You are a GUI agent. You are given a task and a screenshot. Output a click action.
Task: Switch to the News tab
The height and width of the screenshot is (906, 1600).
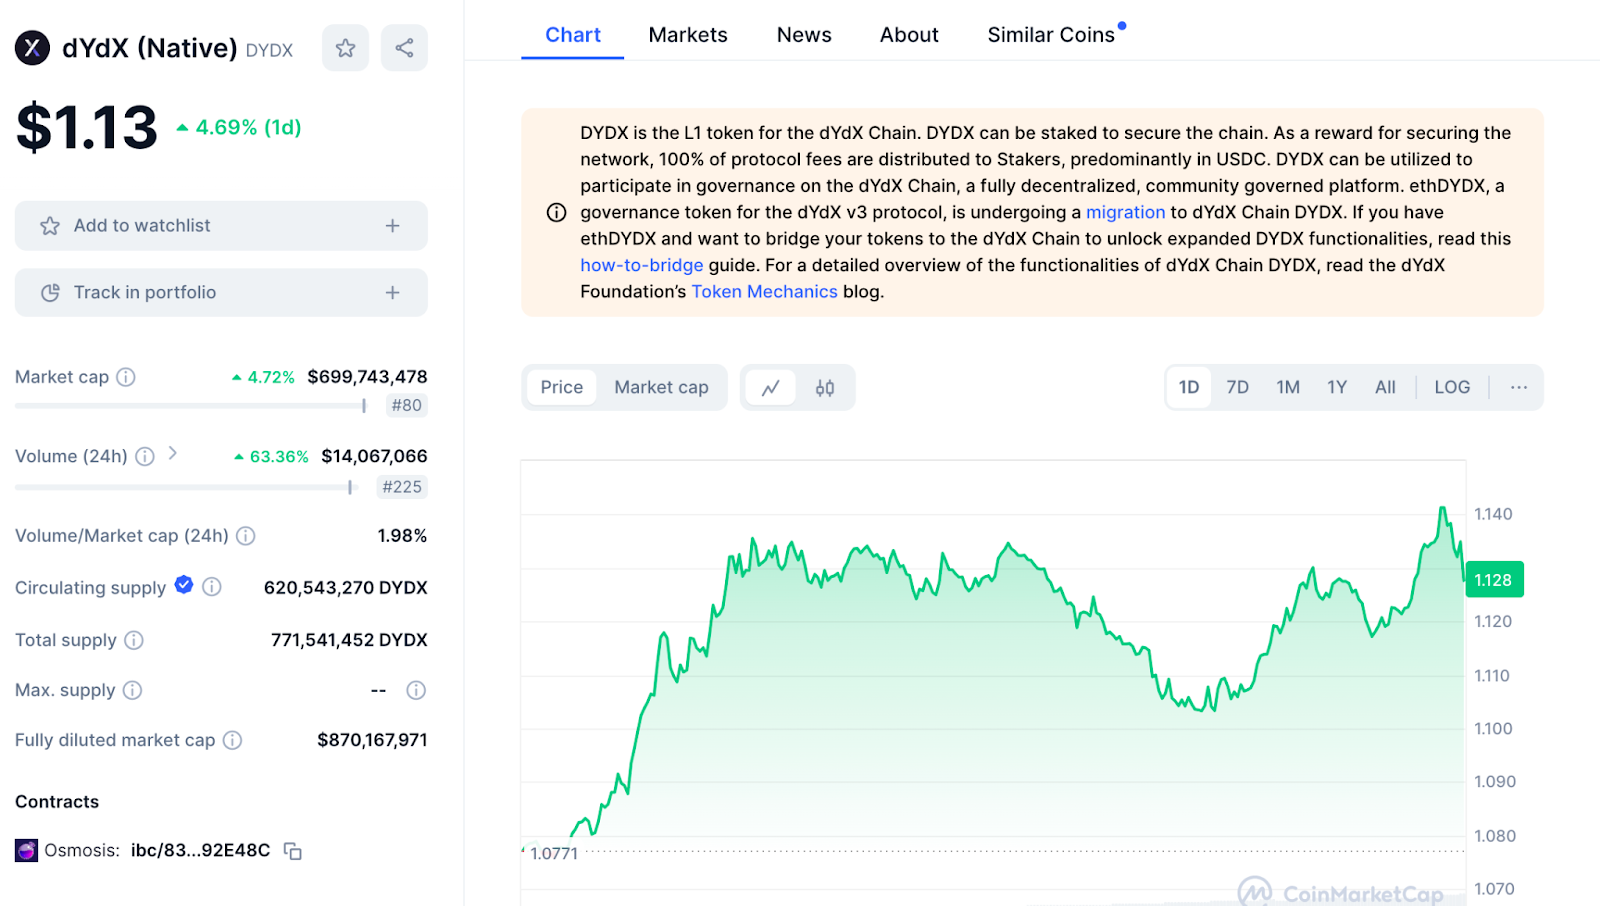pos(804,35)
